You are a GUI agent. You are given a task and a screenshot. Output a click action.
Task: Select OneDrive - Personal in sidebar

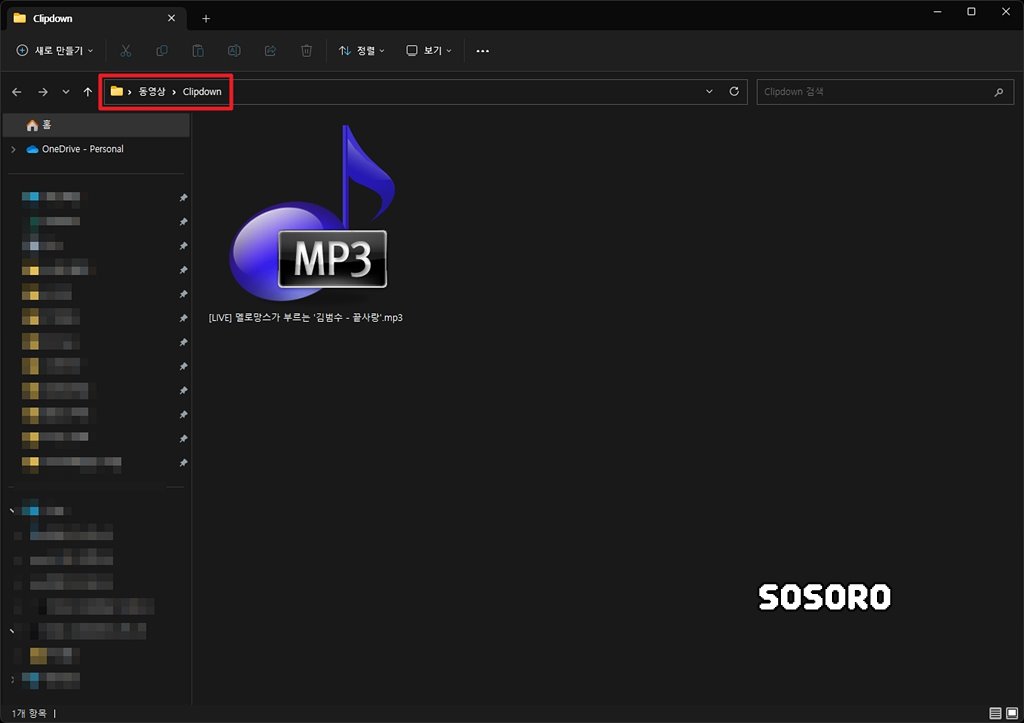[82, 149]
